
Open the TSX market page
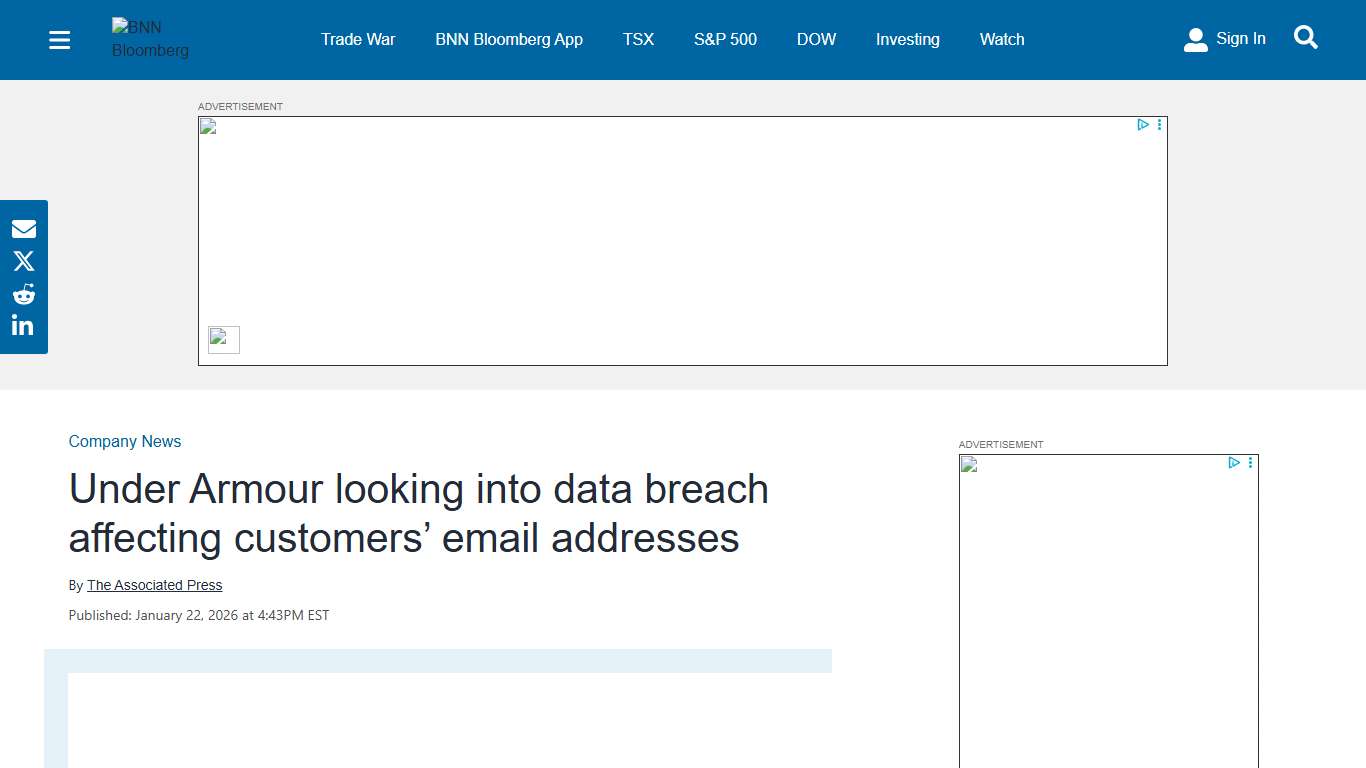tap(638, 39)
